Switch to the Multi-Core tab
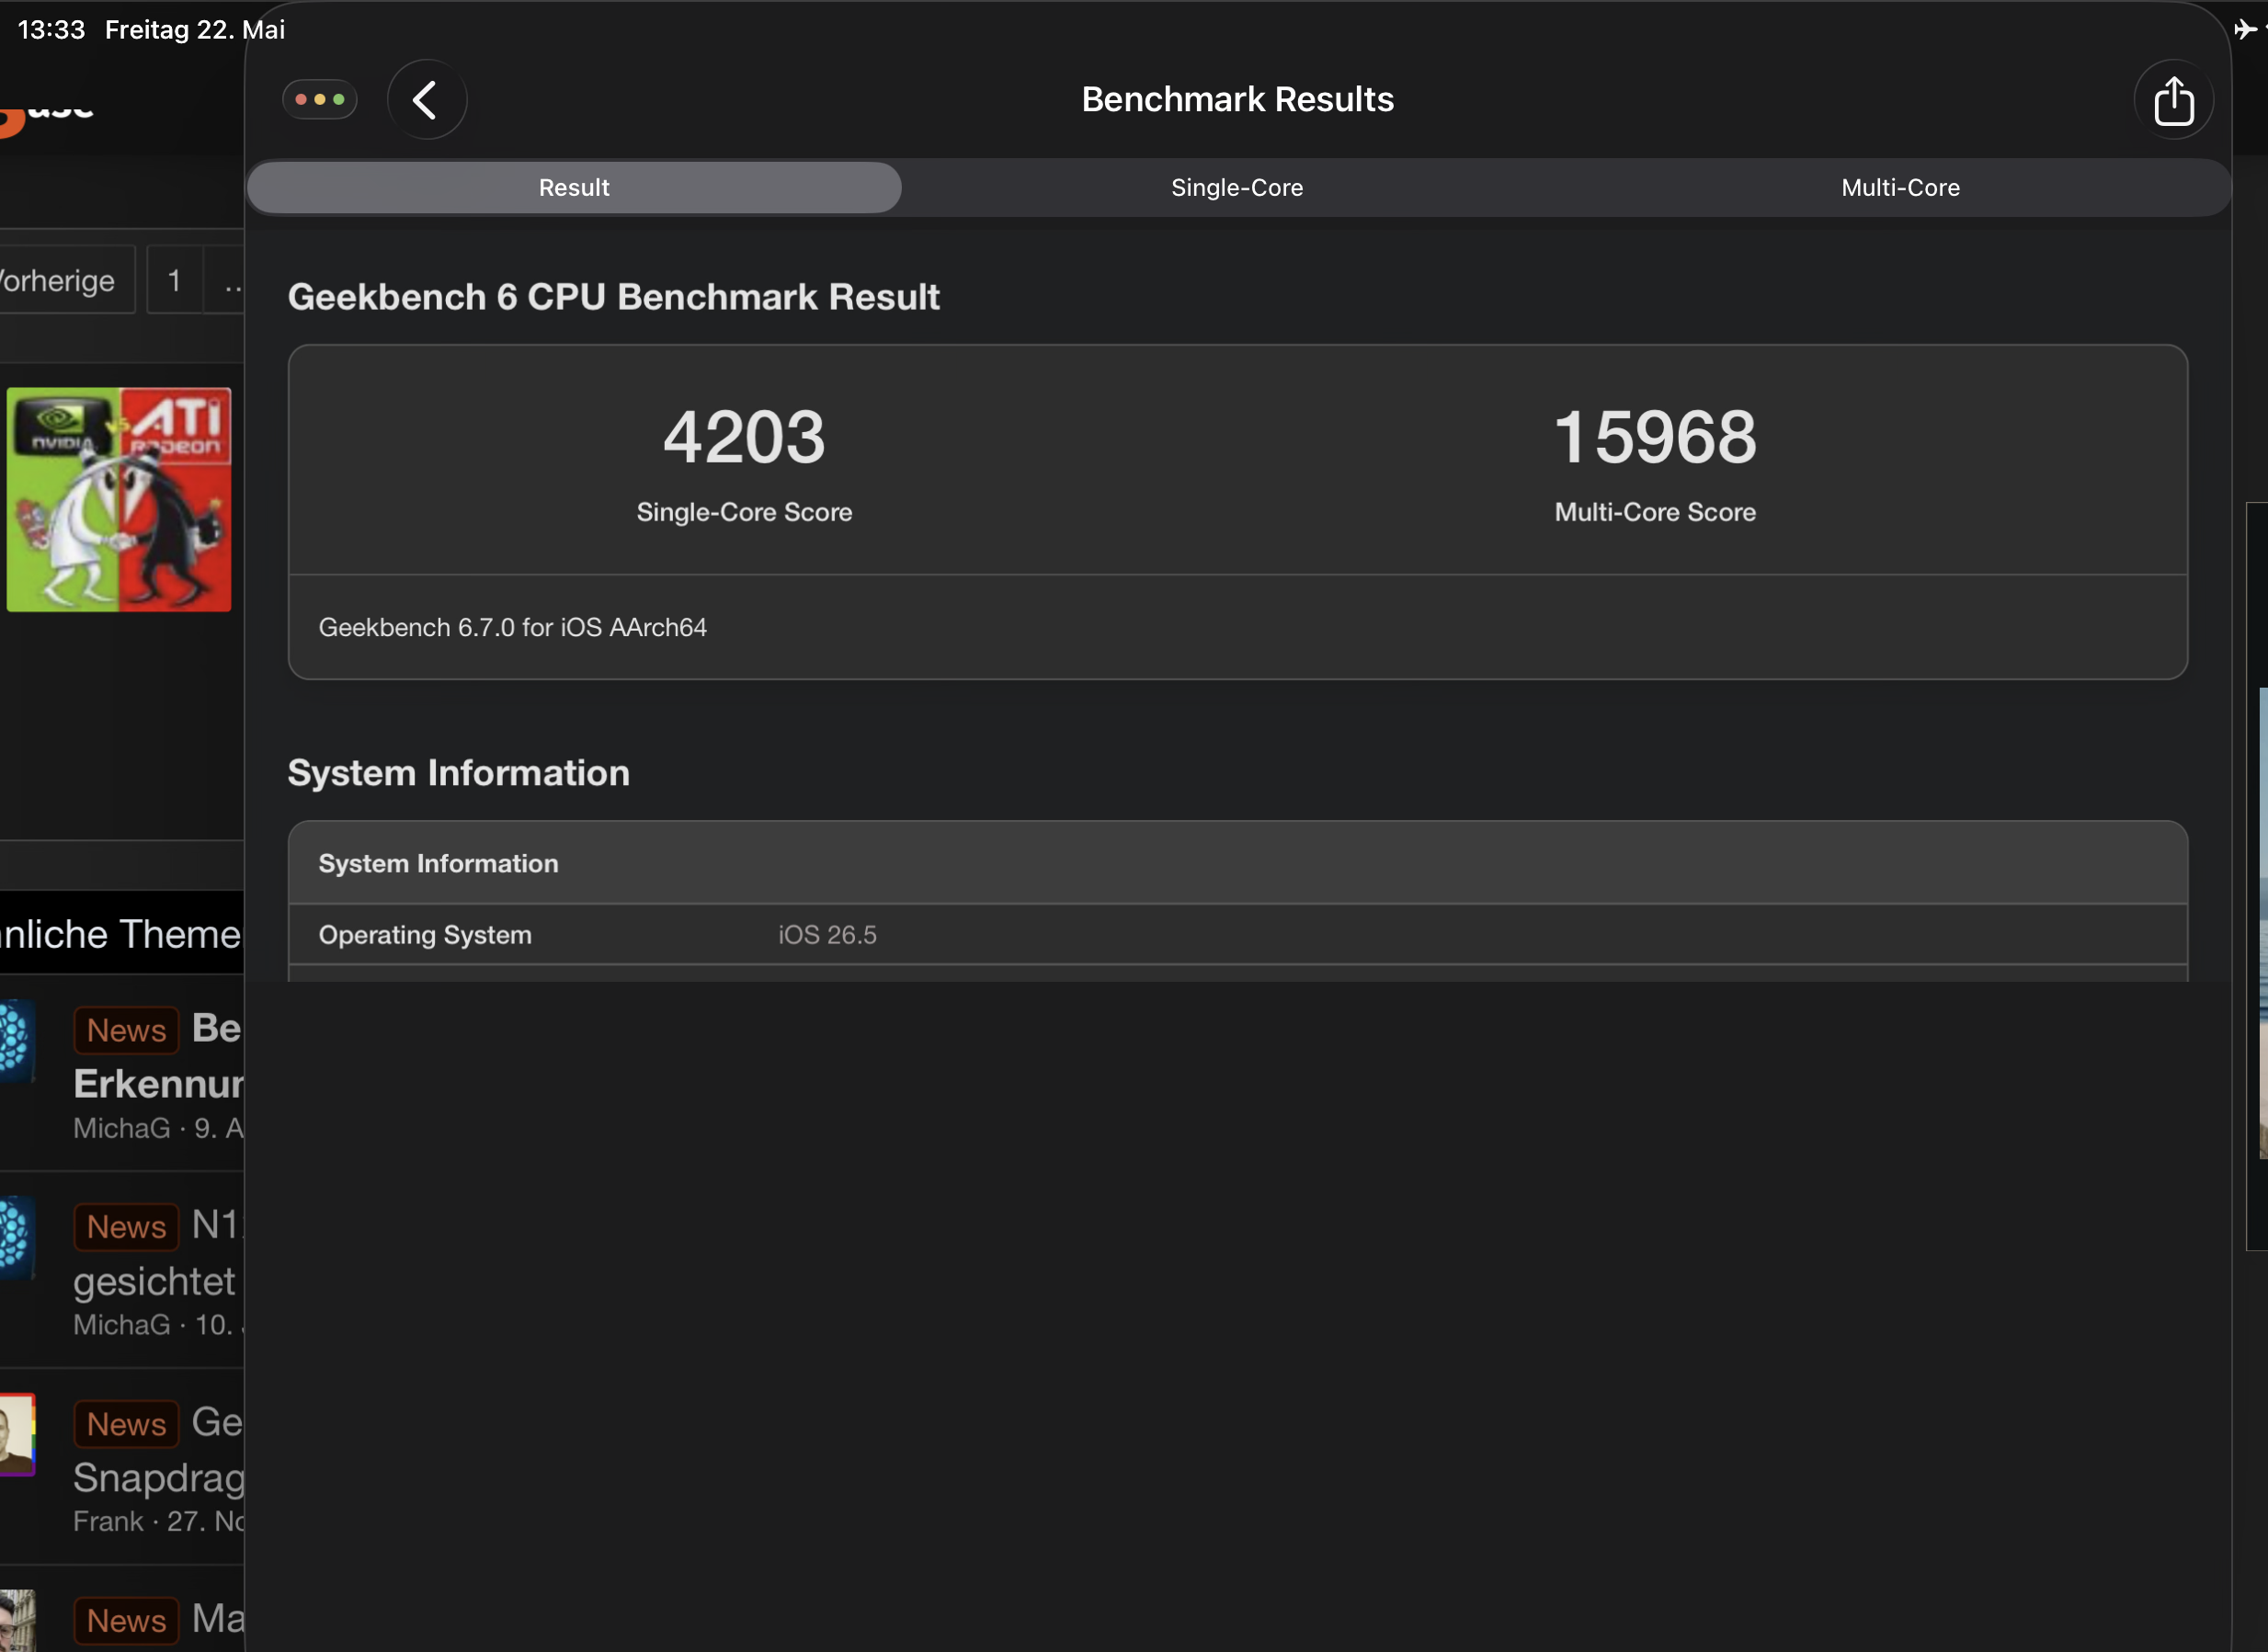The height and width of the screenshot is (1652, 2268). click(1900, 188)
